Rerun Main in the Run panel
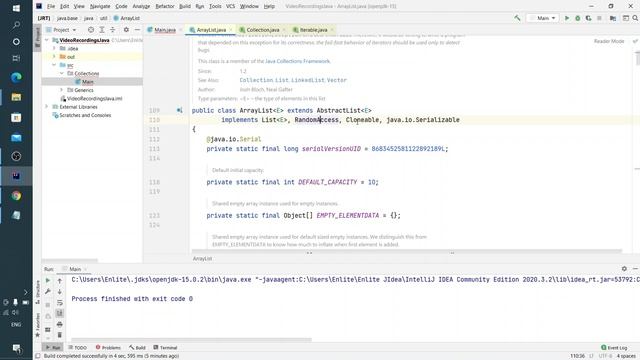Viewport: 640px width, 360px height. [48, 280]
